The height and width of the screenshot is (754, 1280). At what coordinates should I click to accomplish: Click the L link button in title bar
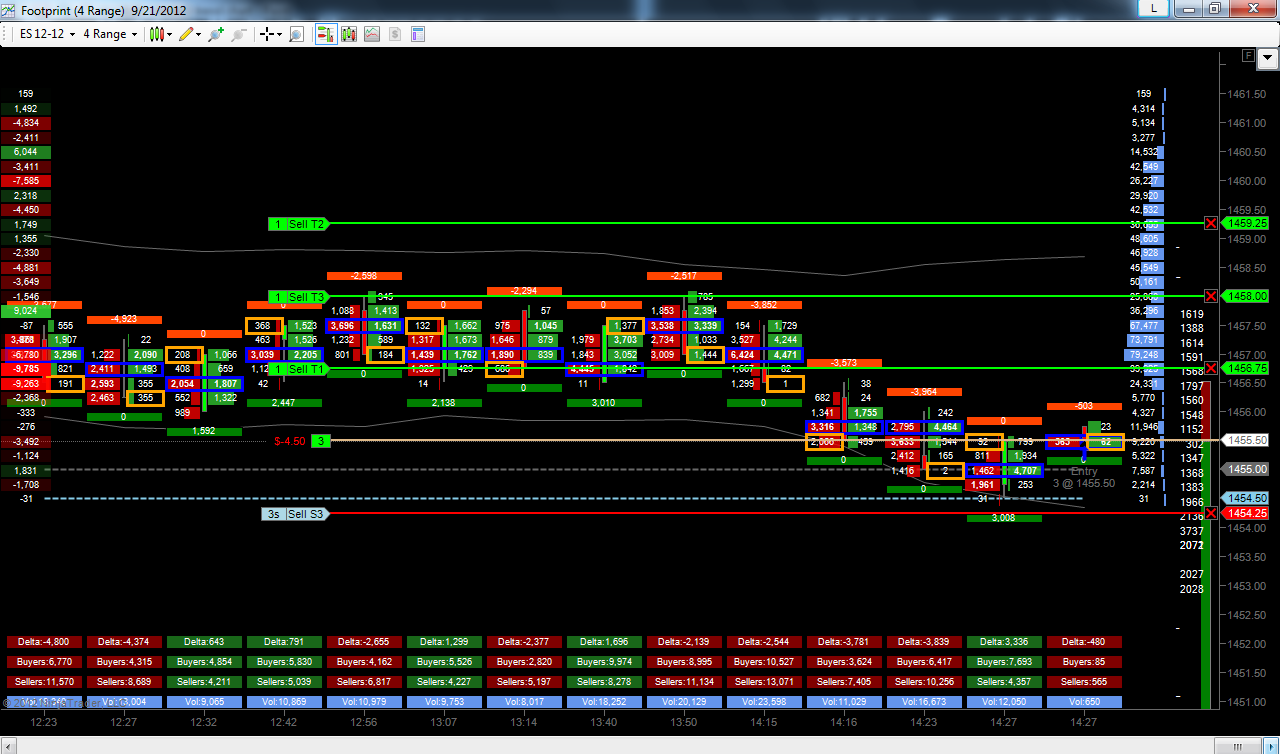(1155, 8)
